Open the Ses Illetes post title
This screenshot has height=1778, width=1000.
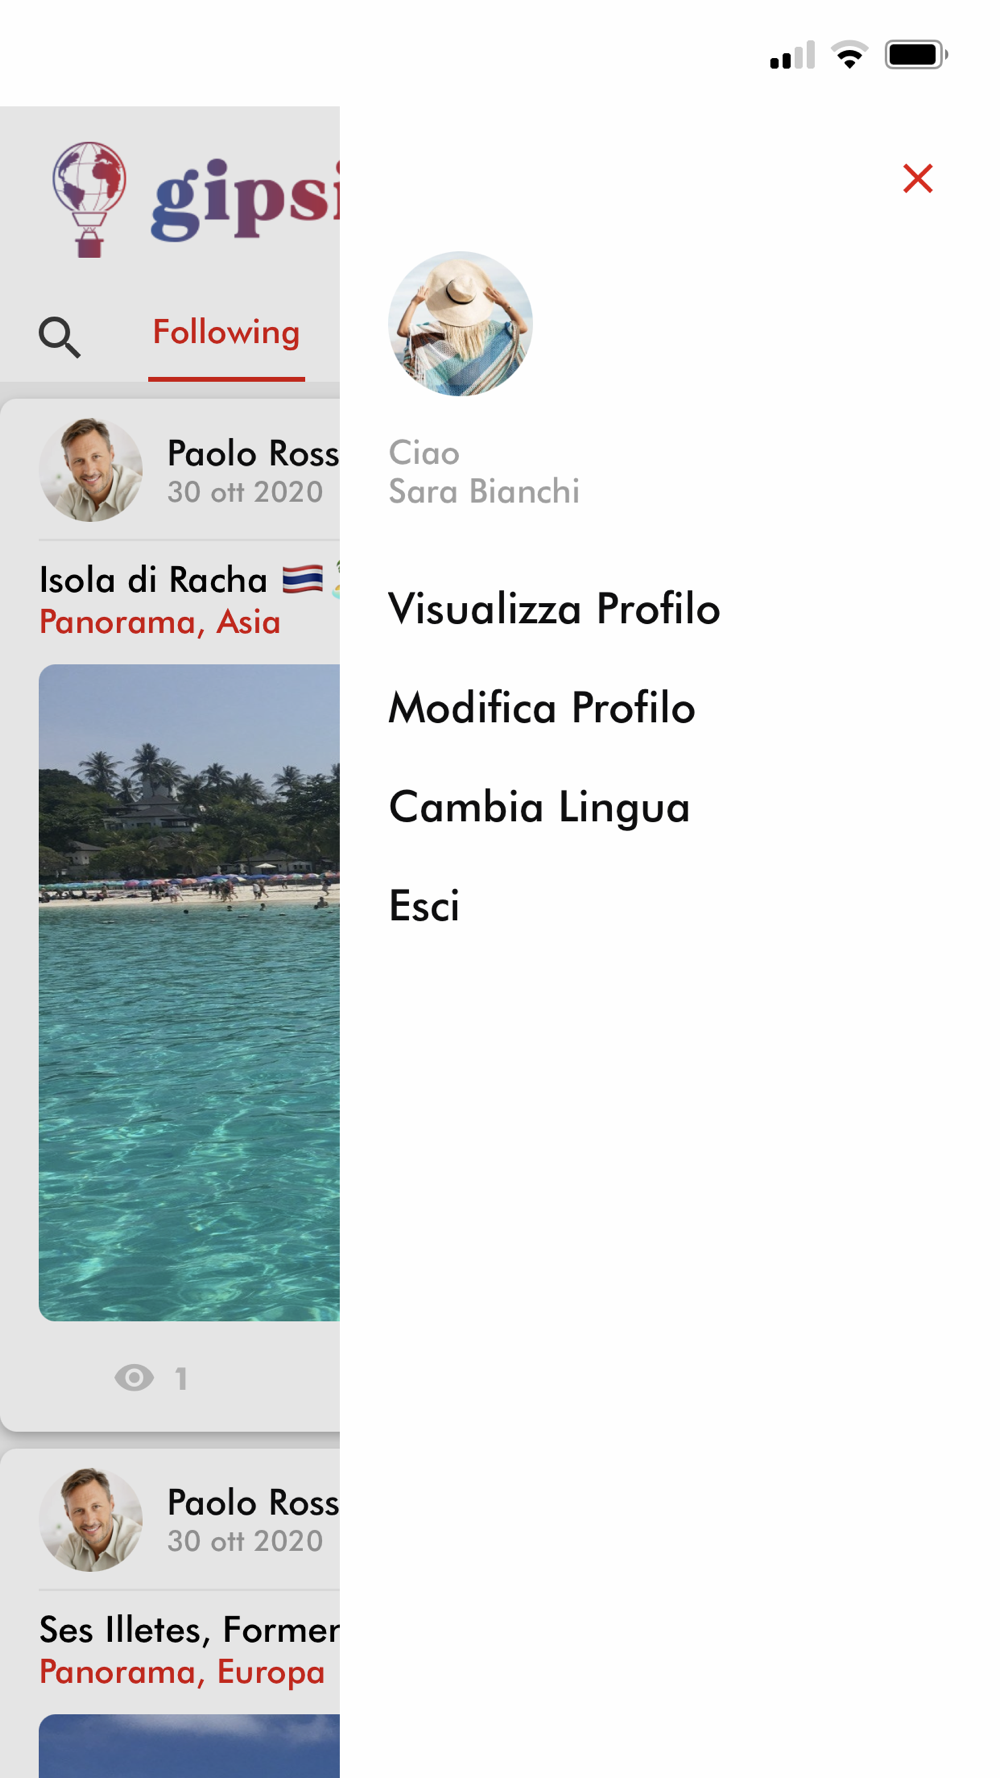click(x=189, y=1630)
